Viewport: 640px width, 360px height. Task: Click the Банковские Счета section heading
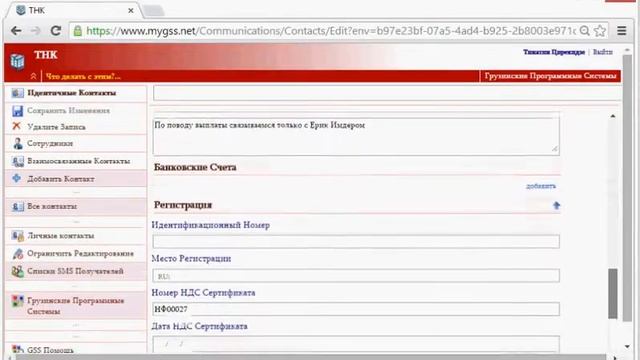coord(195,167)
